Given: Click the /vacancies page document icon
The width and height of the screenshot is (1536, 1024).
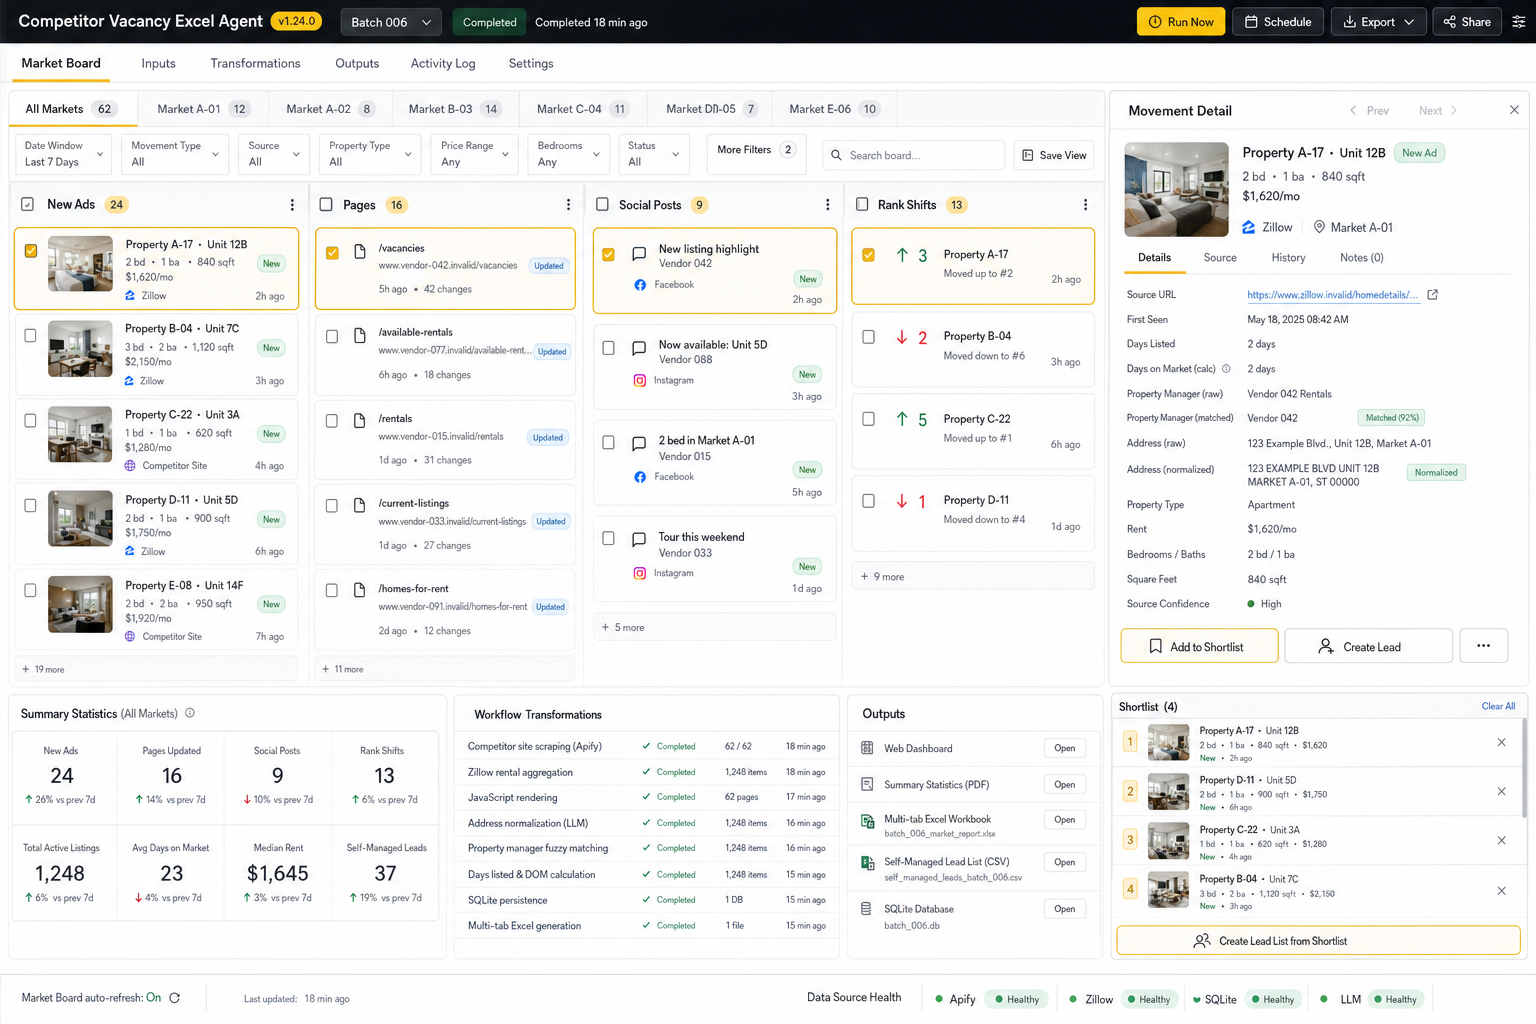Looking at the screenshot, I should (x=360, y=252).
